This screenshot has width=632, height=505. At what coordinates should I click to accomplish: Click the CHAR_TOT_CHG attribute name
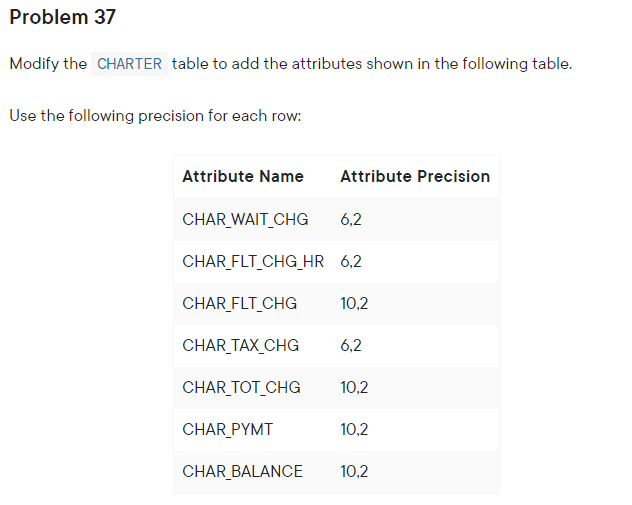tap(241, 388)
